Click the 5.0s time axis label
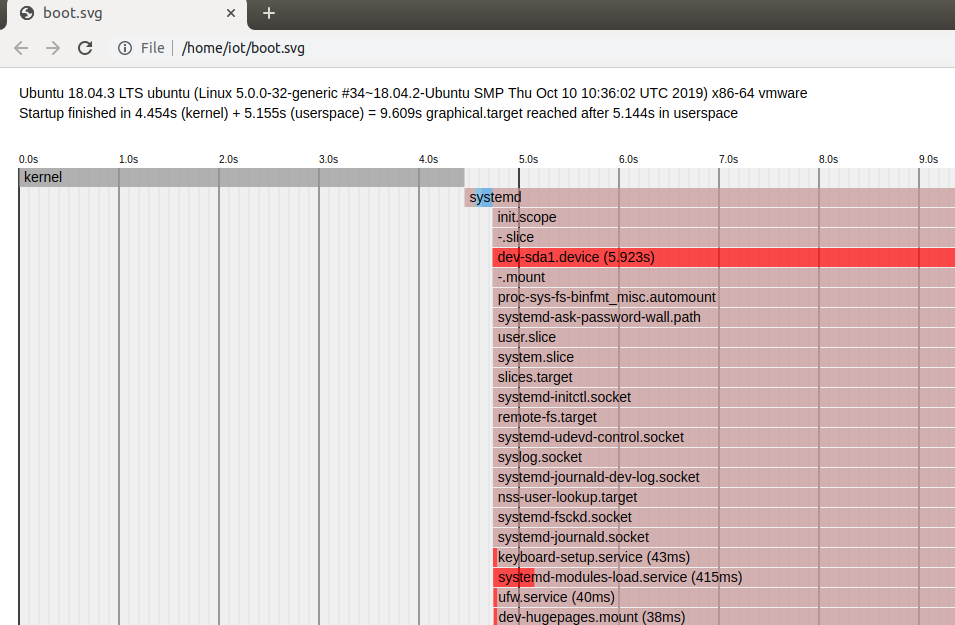955x625 pixels. pos(529,160)
